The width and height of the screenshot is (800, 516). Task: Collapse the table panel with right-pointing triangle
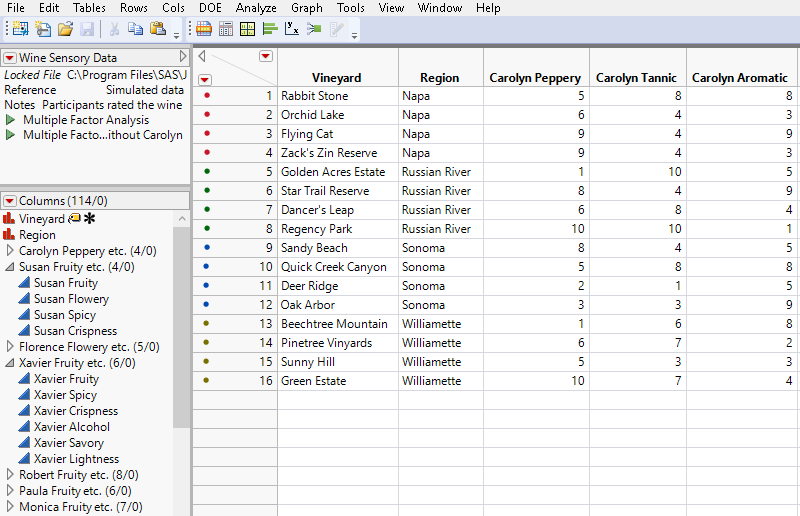click(x=183, y=57)
